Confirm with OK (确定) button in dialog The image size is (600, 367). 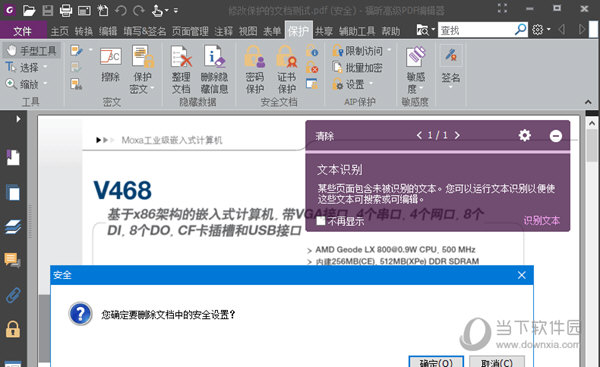436,362
